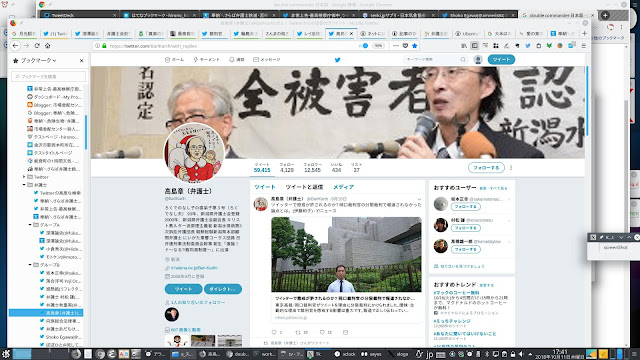
Task: Click the Pocket save icon in address bar
Action: [405, 46]
